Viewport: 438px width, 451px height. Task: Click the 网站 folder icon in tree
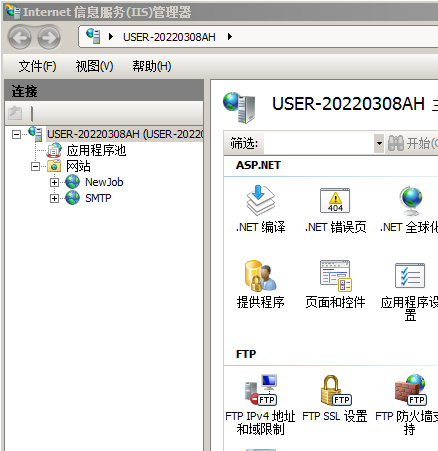(x=54, y=166)
